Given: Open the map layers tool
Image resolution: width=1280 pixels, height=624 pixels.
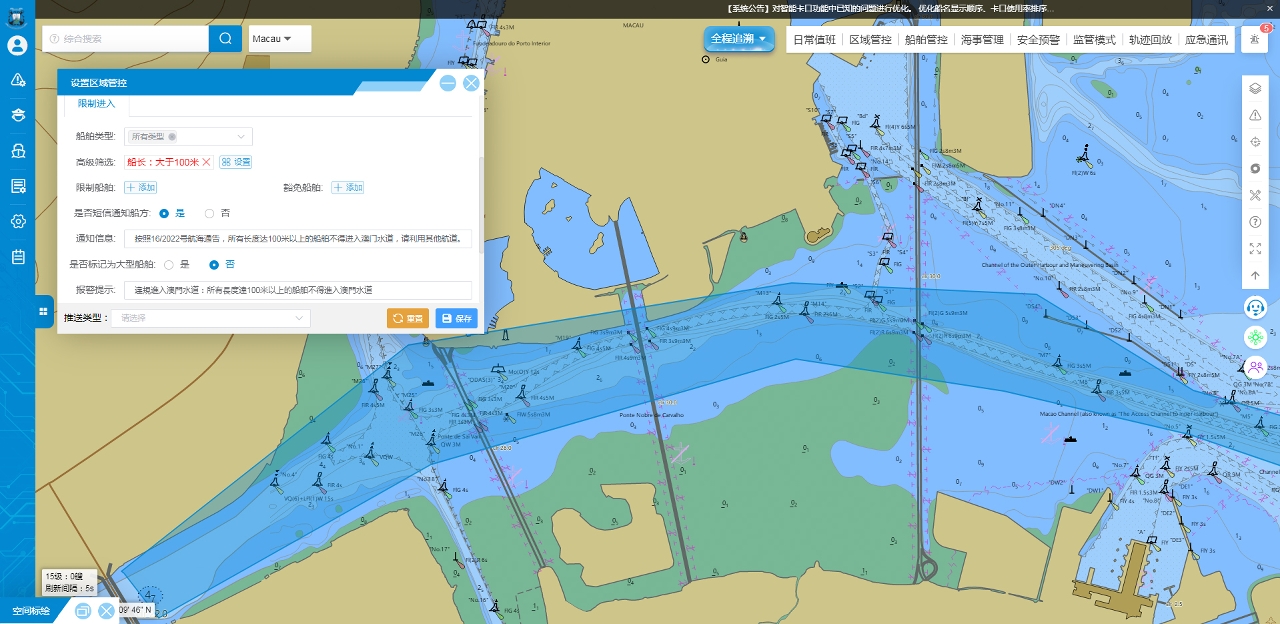Looking at the screenshot, I should coord(1255,88).
